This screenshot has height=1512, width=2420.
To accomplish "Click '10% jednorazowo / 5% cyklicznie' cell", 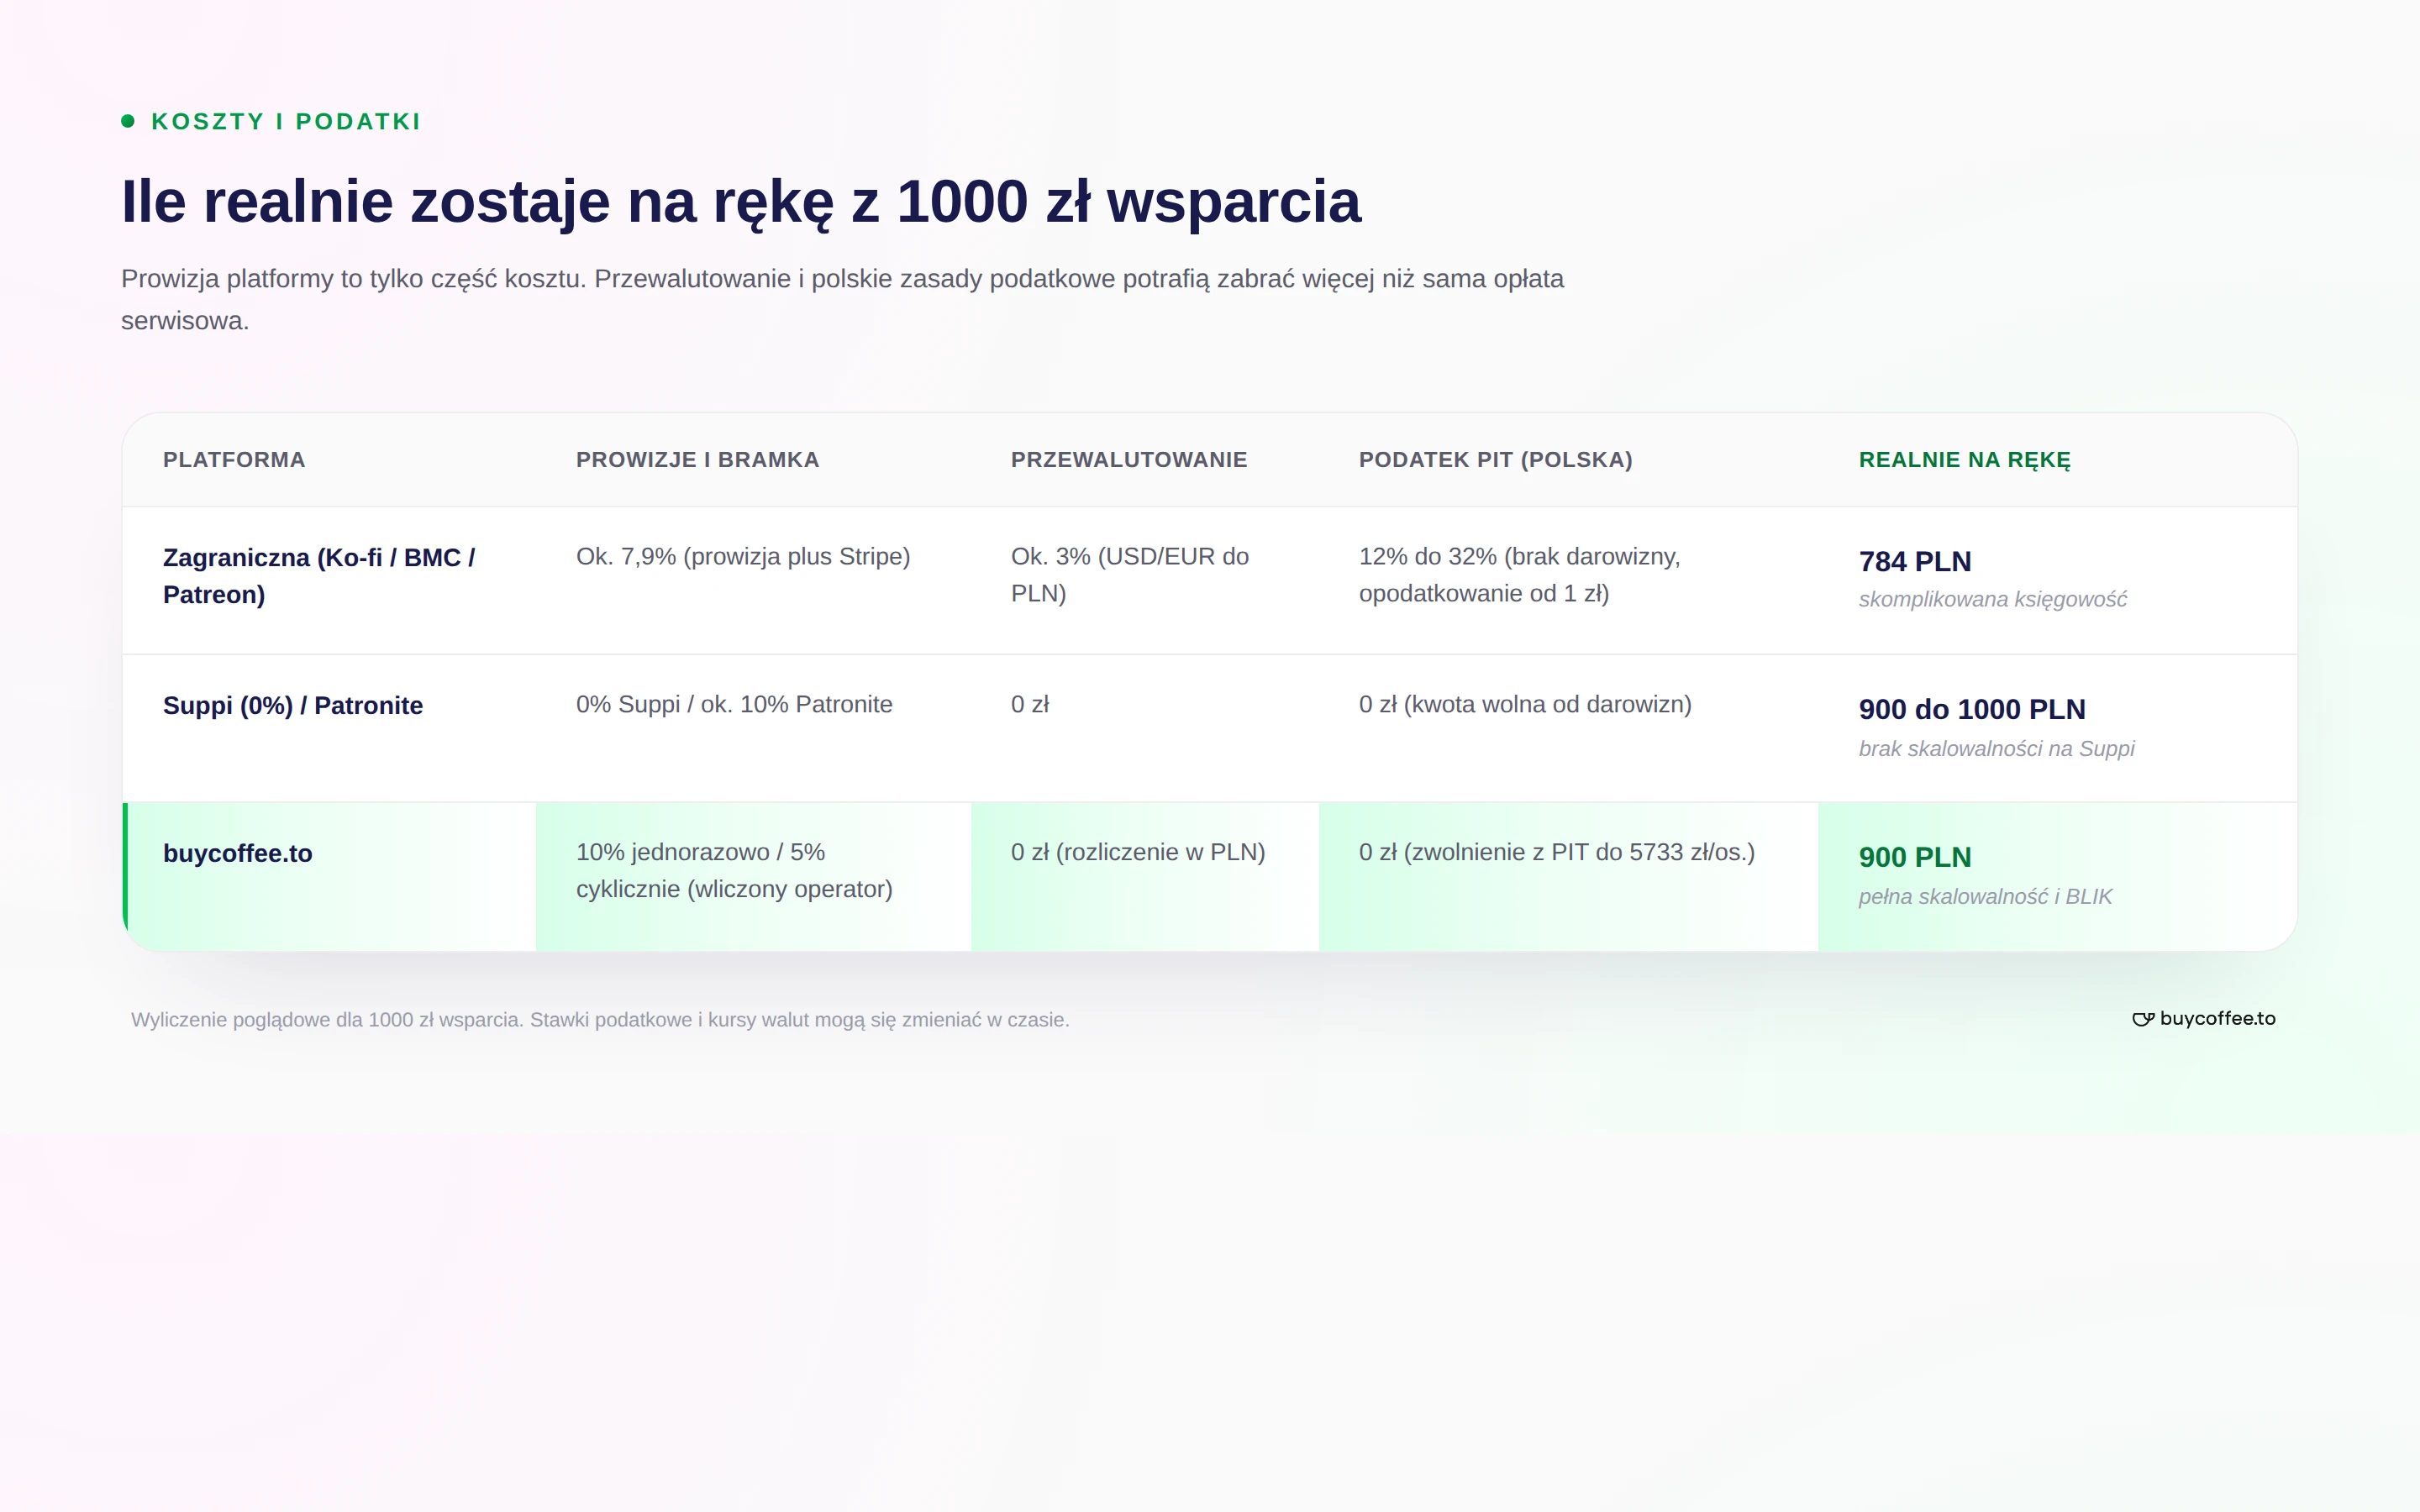I will [734, 871].
